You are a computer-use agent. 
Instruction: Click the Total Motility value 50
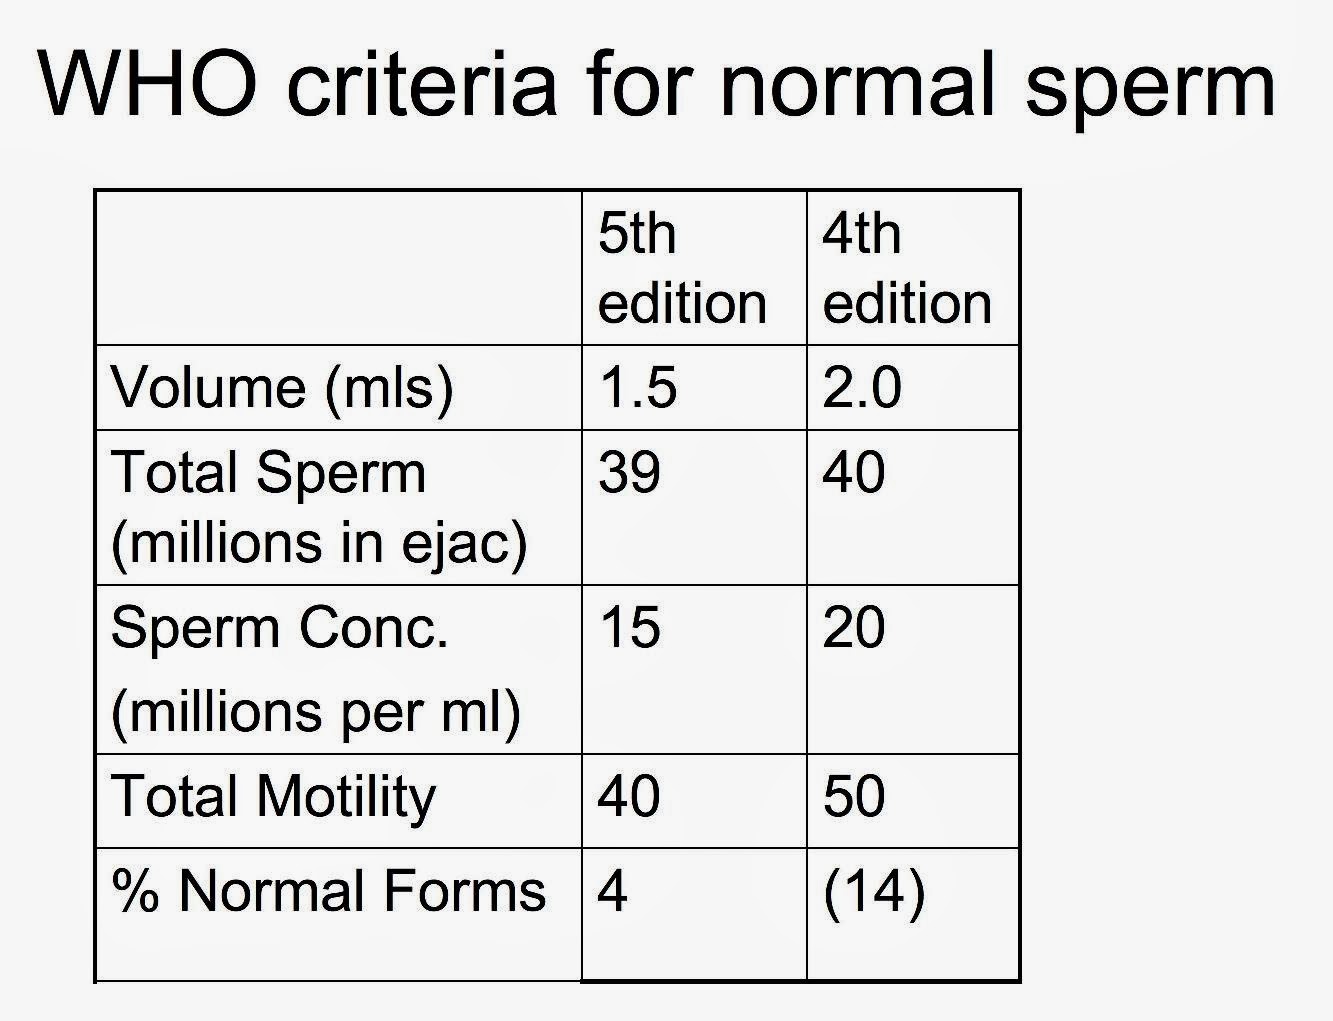pos(853,797)
